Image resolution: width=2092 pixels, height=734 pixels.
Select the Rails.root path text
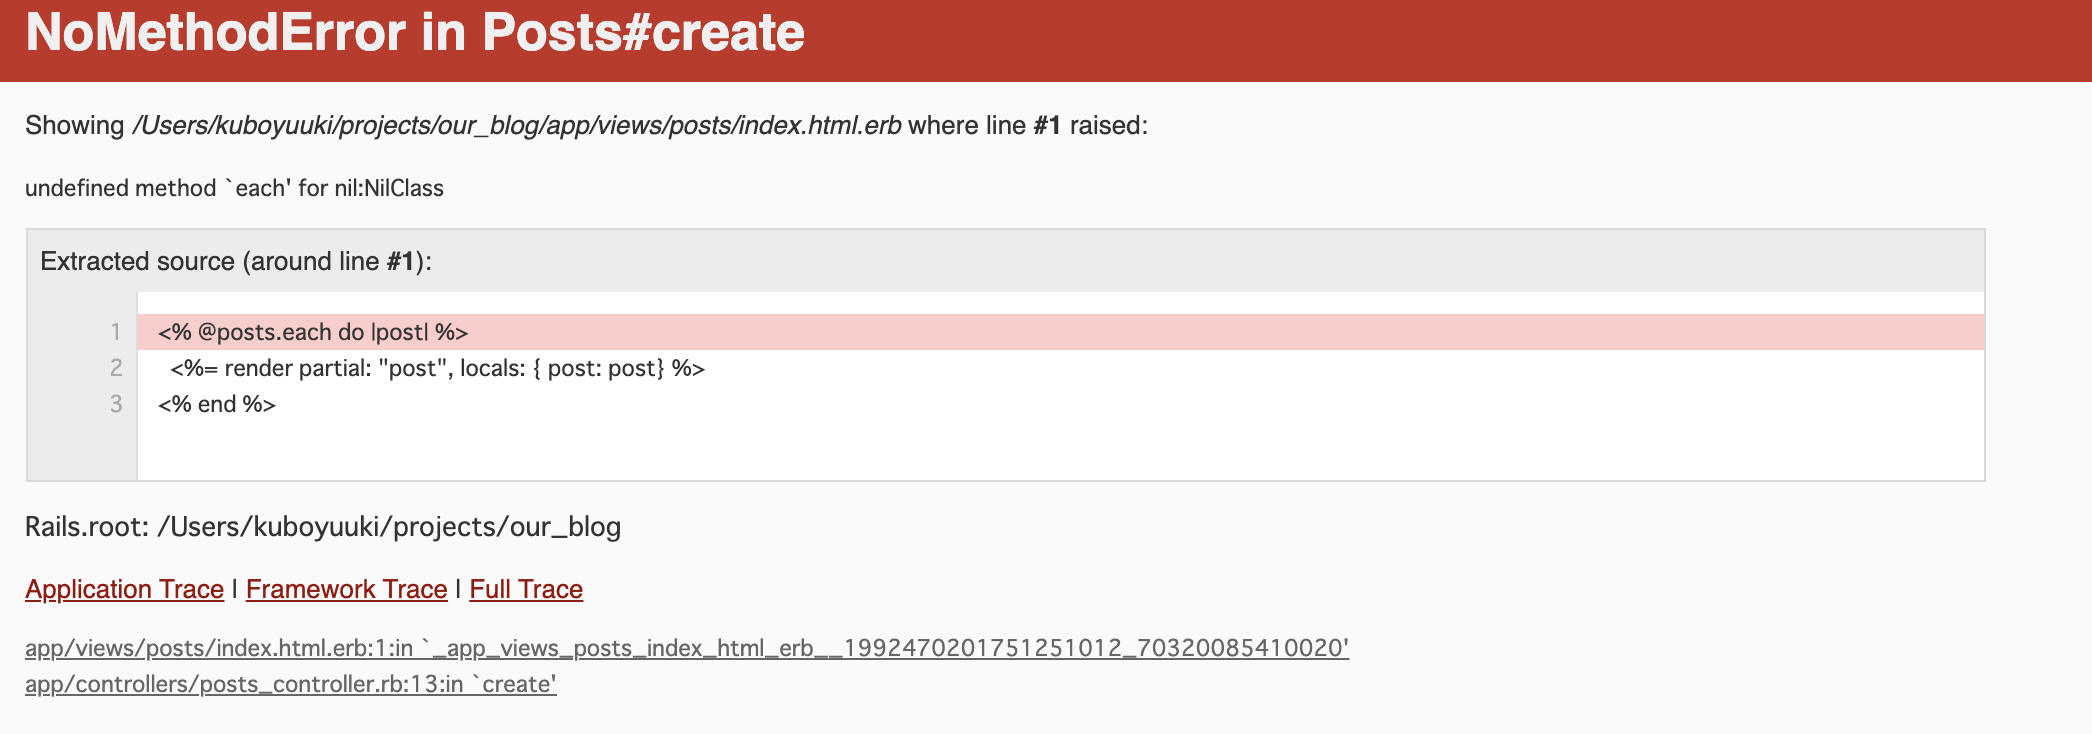point(323,526)
